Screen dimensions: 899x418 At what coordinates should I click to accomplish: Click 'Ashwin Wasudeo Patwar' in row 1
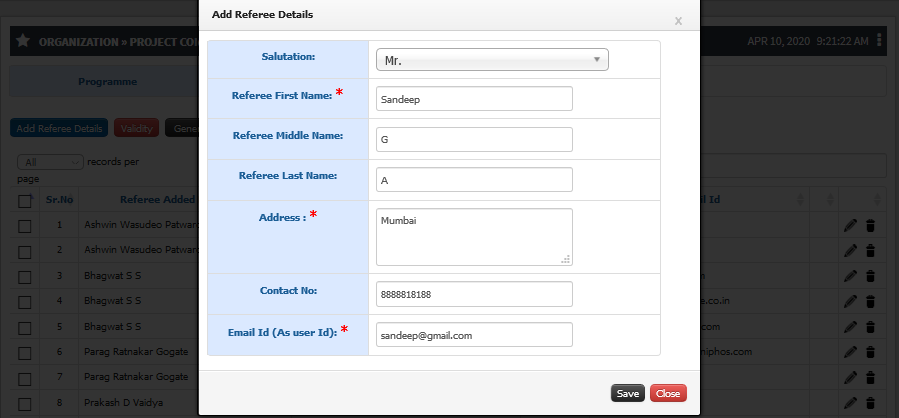pyautogui.click(x=141, y=225)
